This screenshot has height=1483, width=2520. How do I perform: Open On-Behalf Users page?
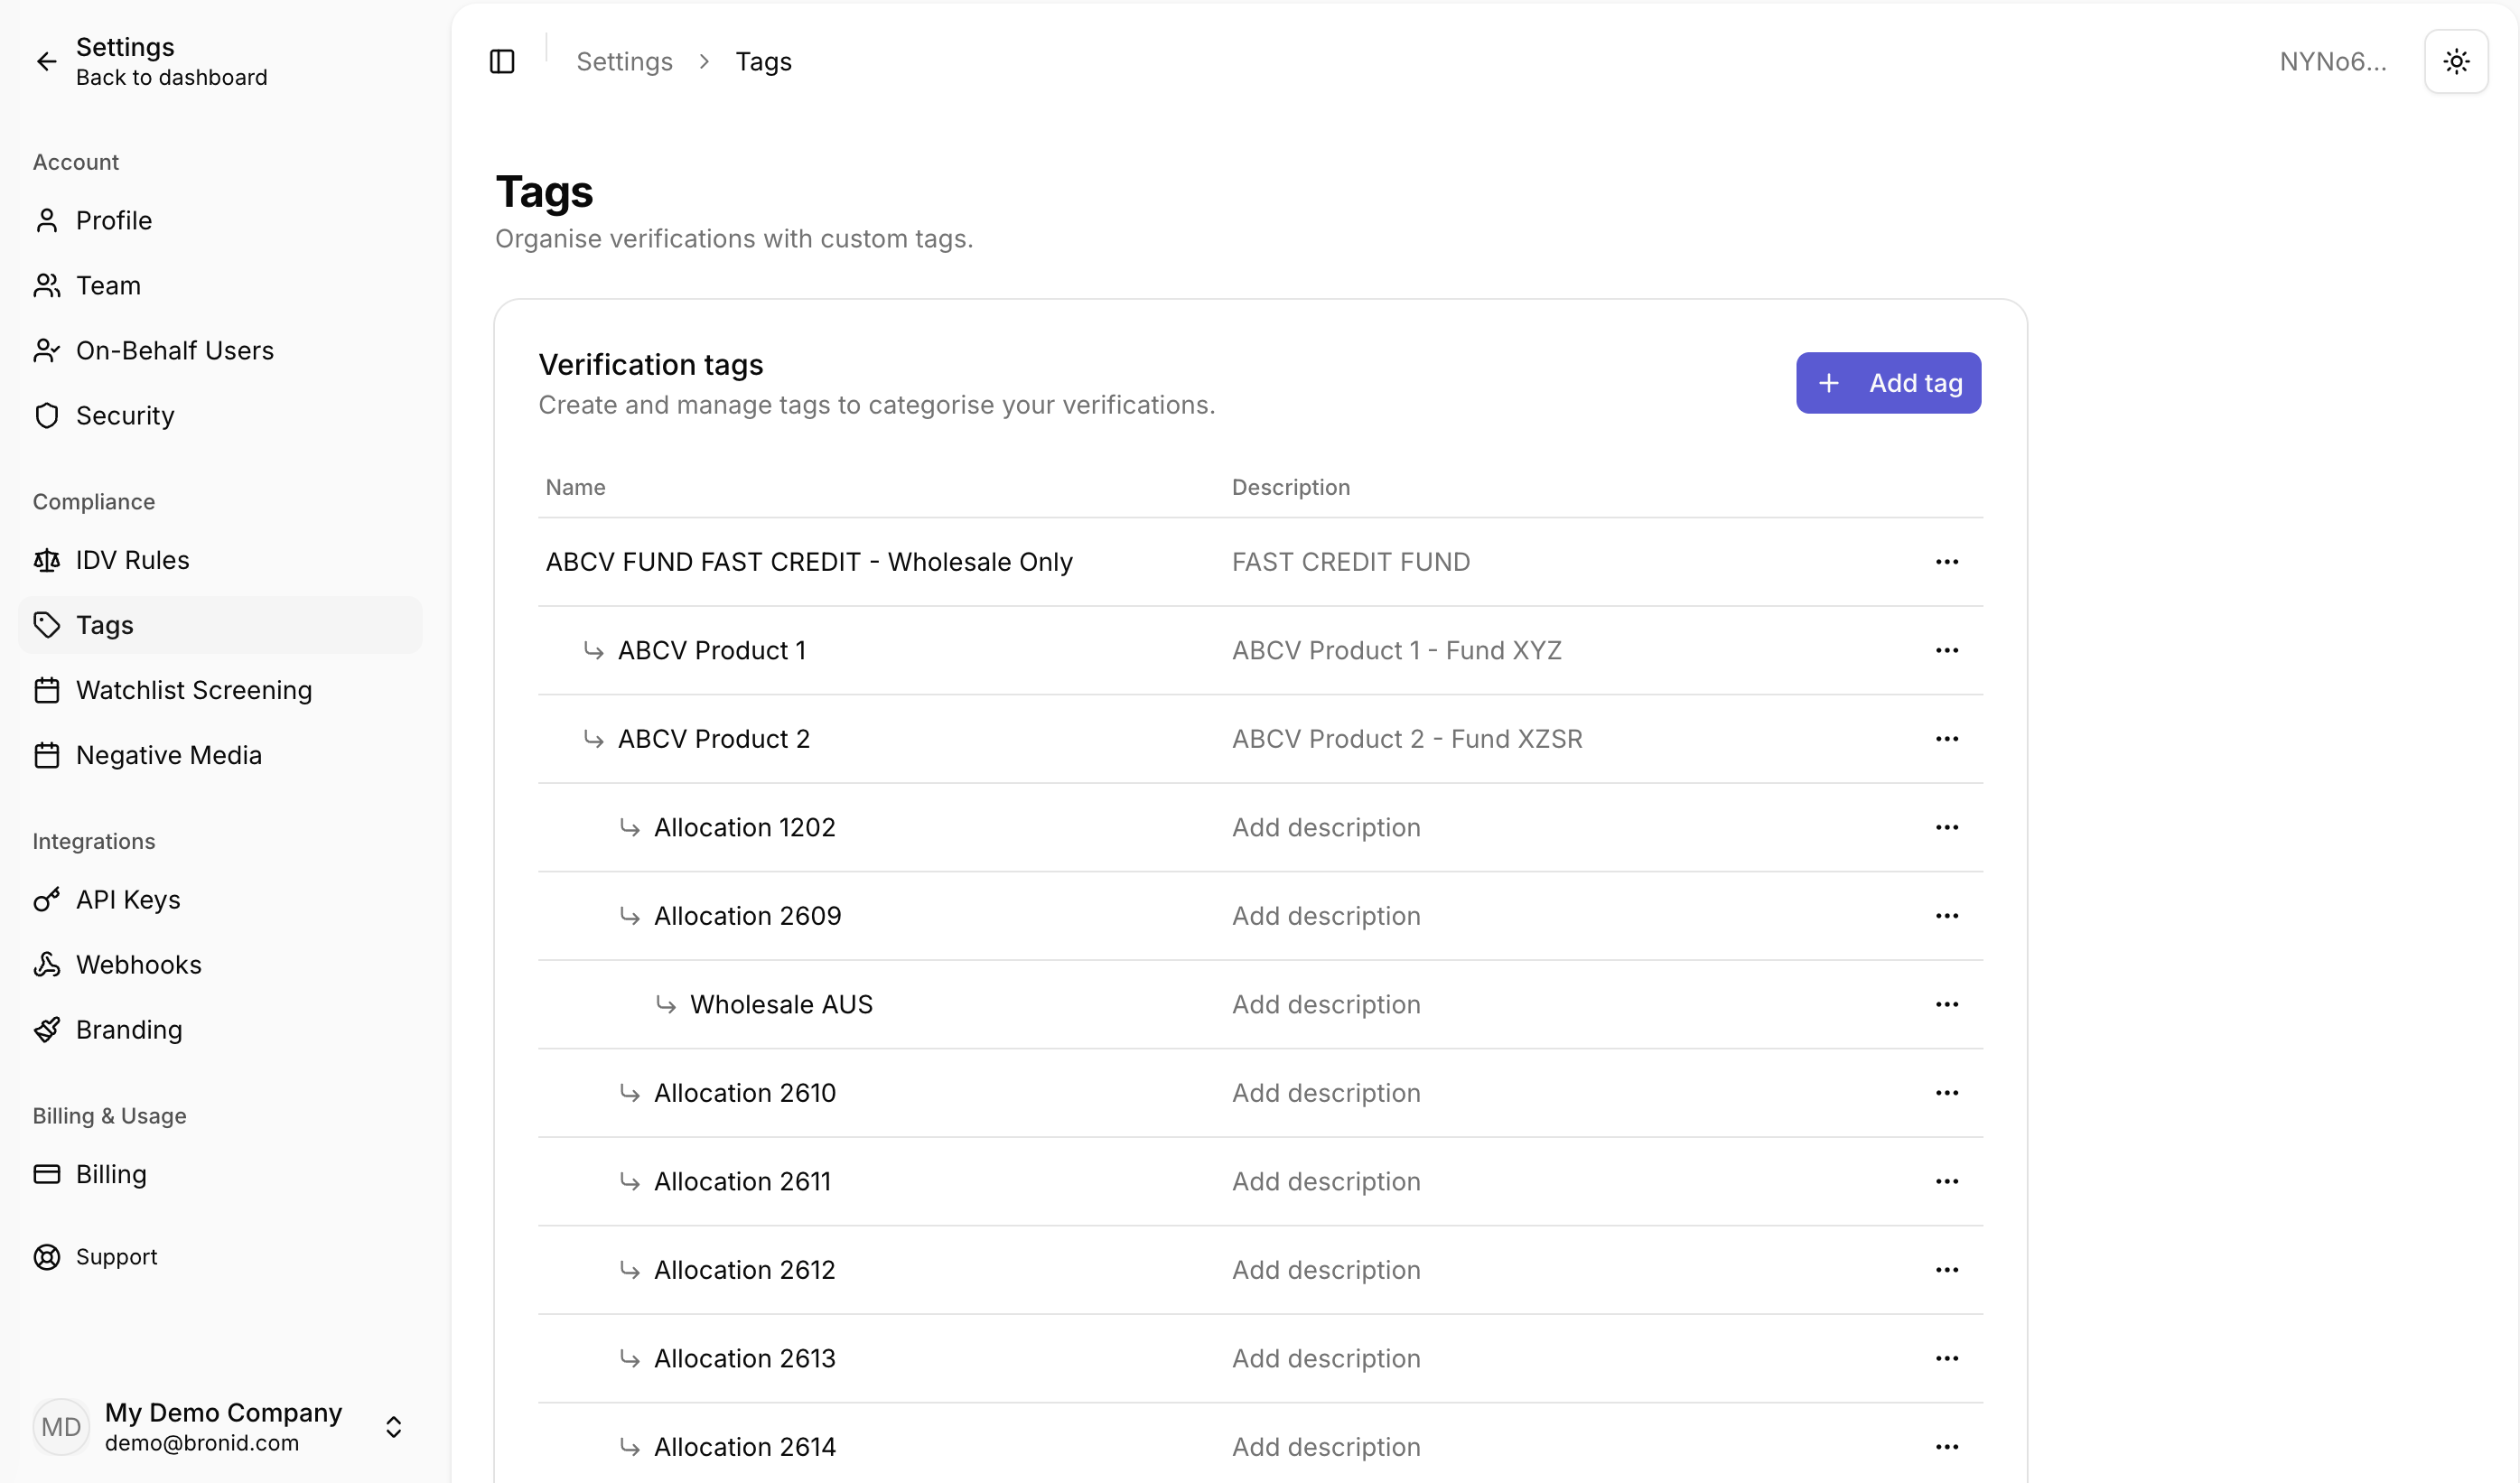pos(220,350)
